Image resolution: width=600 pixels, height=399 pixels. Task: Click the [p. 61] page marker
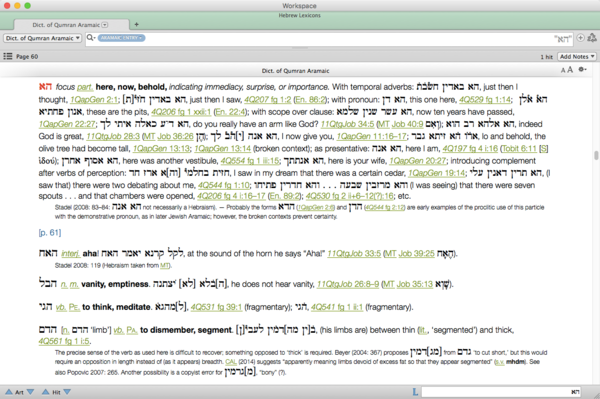coord(50,233)
